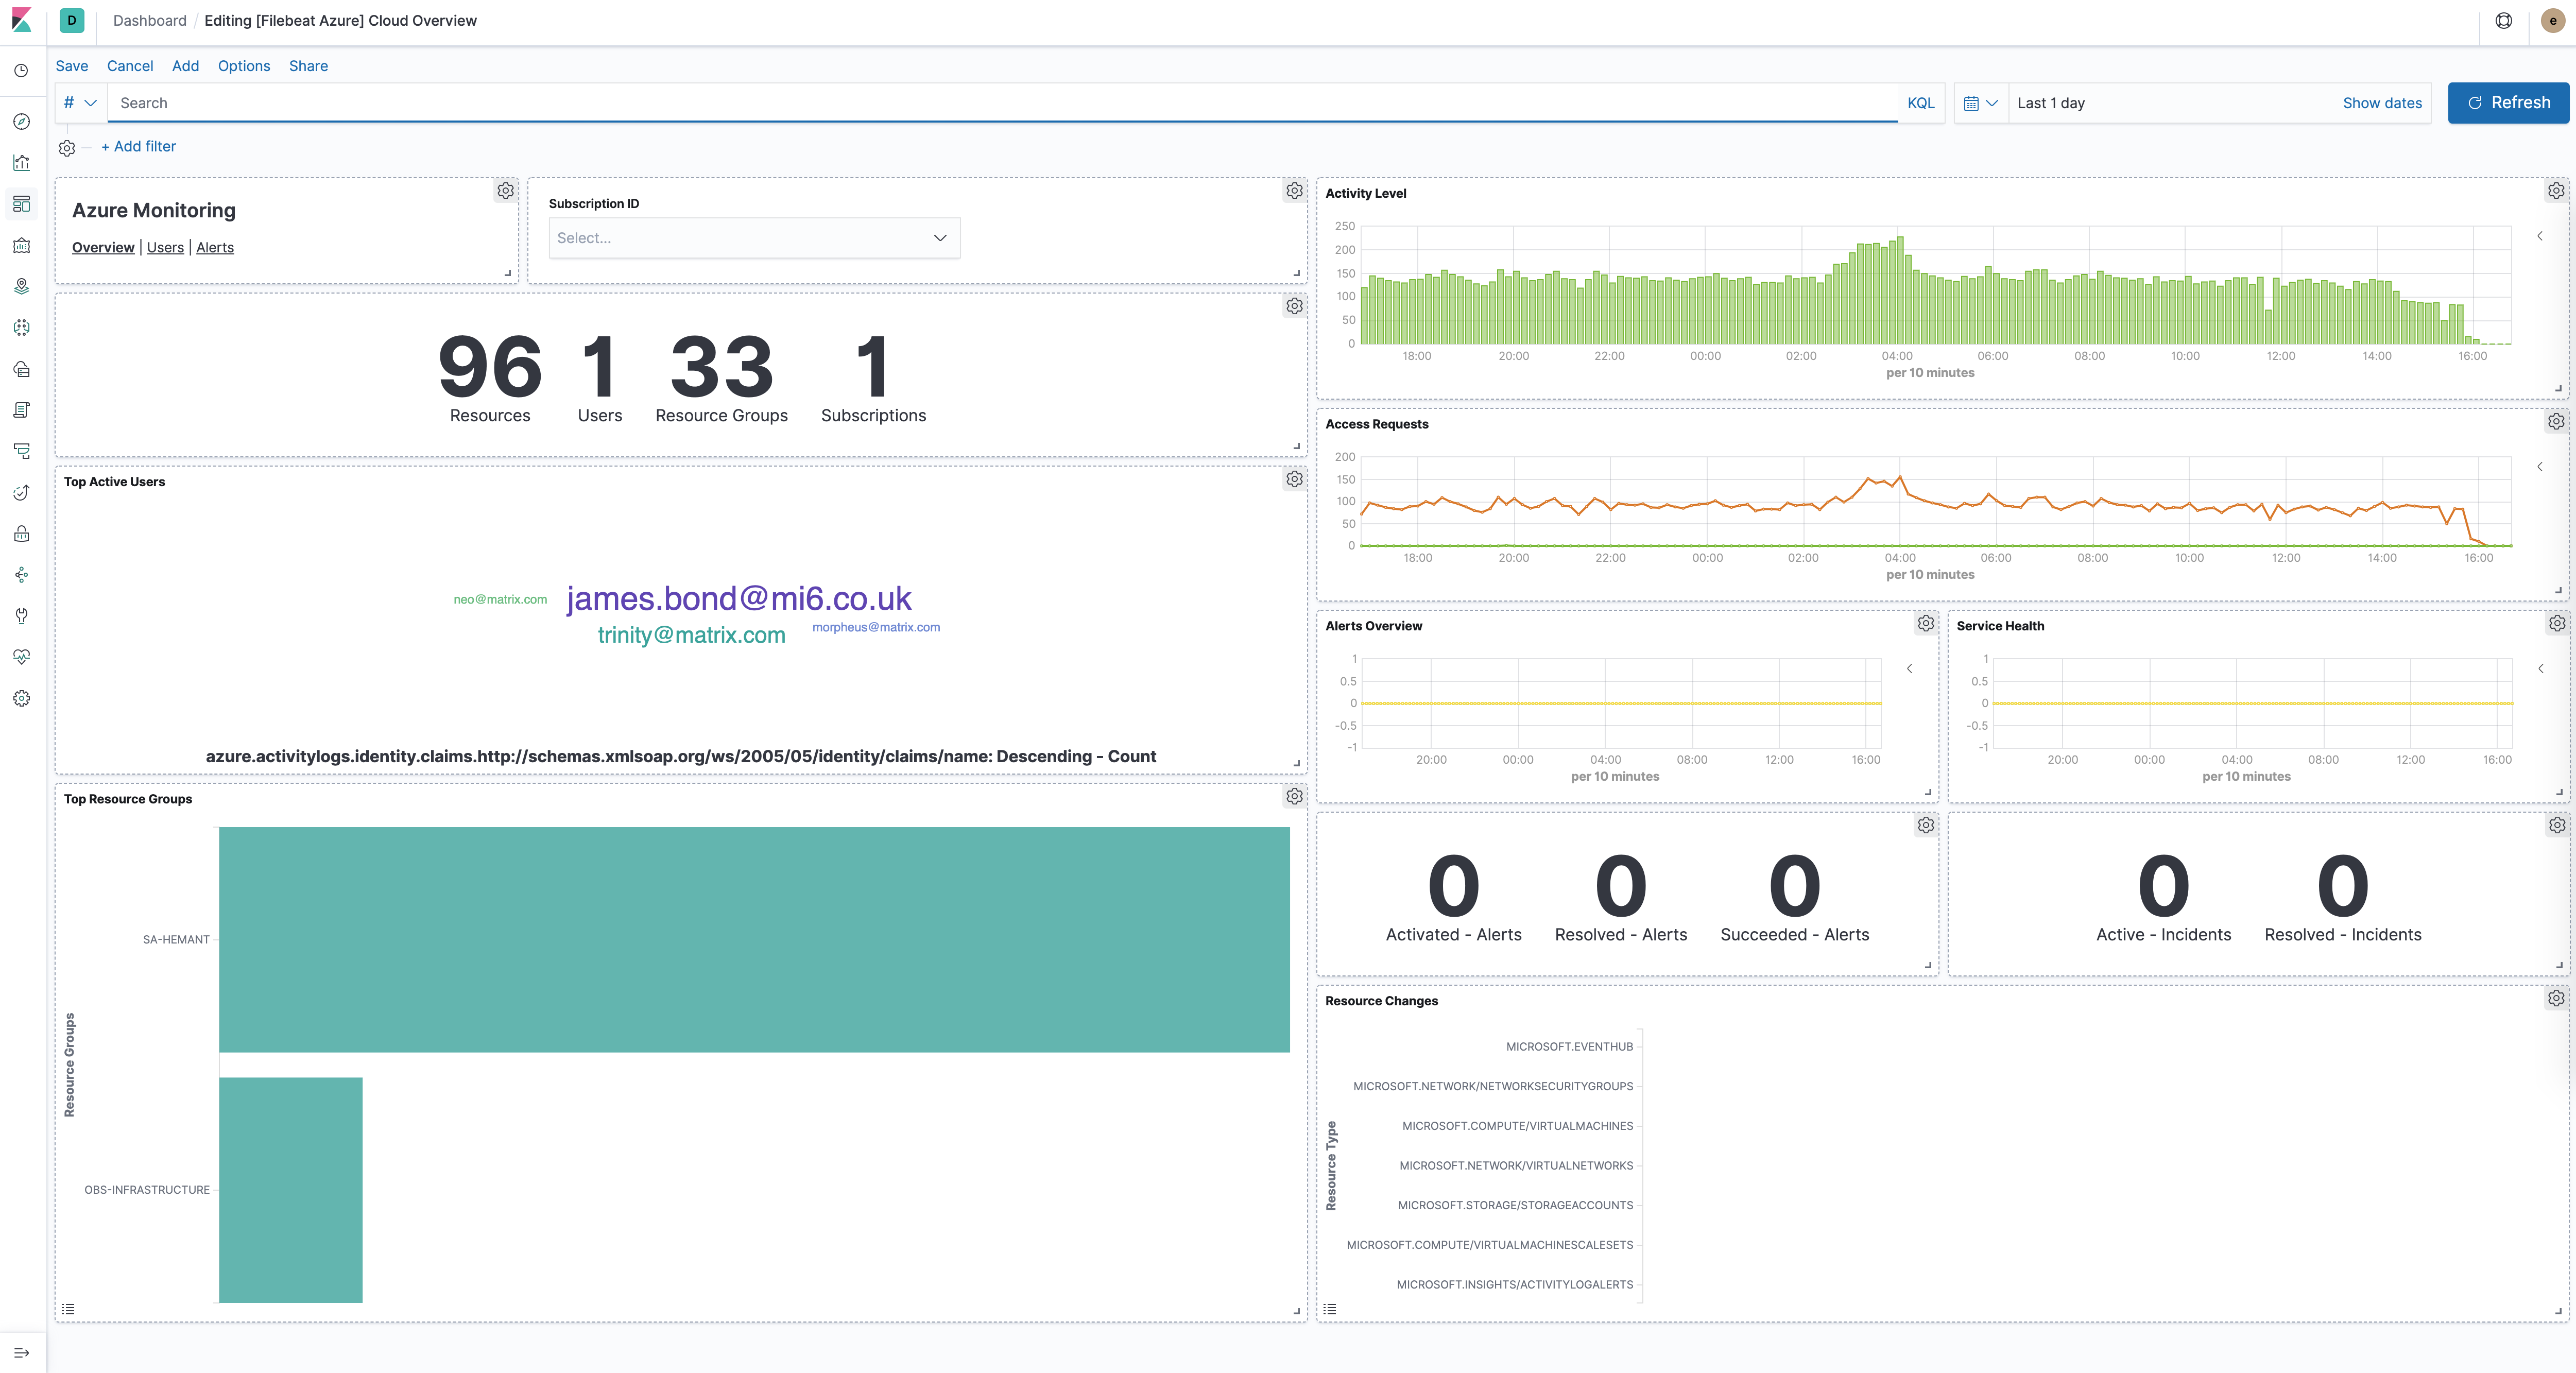The height and width of the screenshot is (1373, 2576).
Task: Open the calendar date picker dropdown
Action: click(x=1979, y=103)
